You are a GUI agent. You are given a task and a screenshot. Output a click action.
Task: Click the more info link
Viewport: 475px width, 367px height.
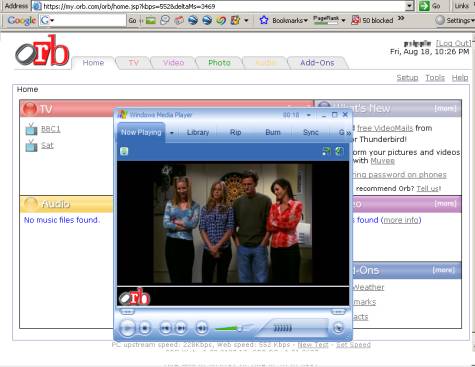(x=401, y=220)
